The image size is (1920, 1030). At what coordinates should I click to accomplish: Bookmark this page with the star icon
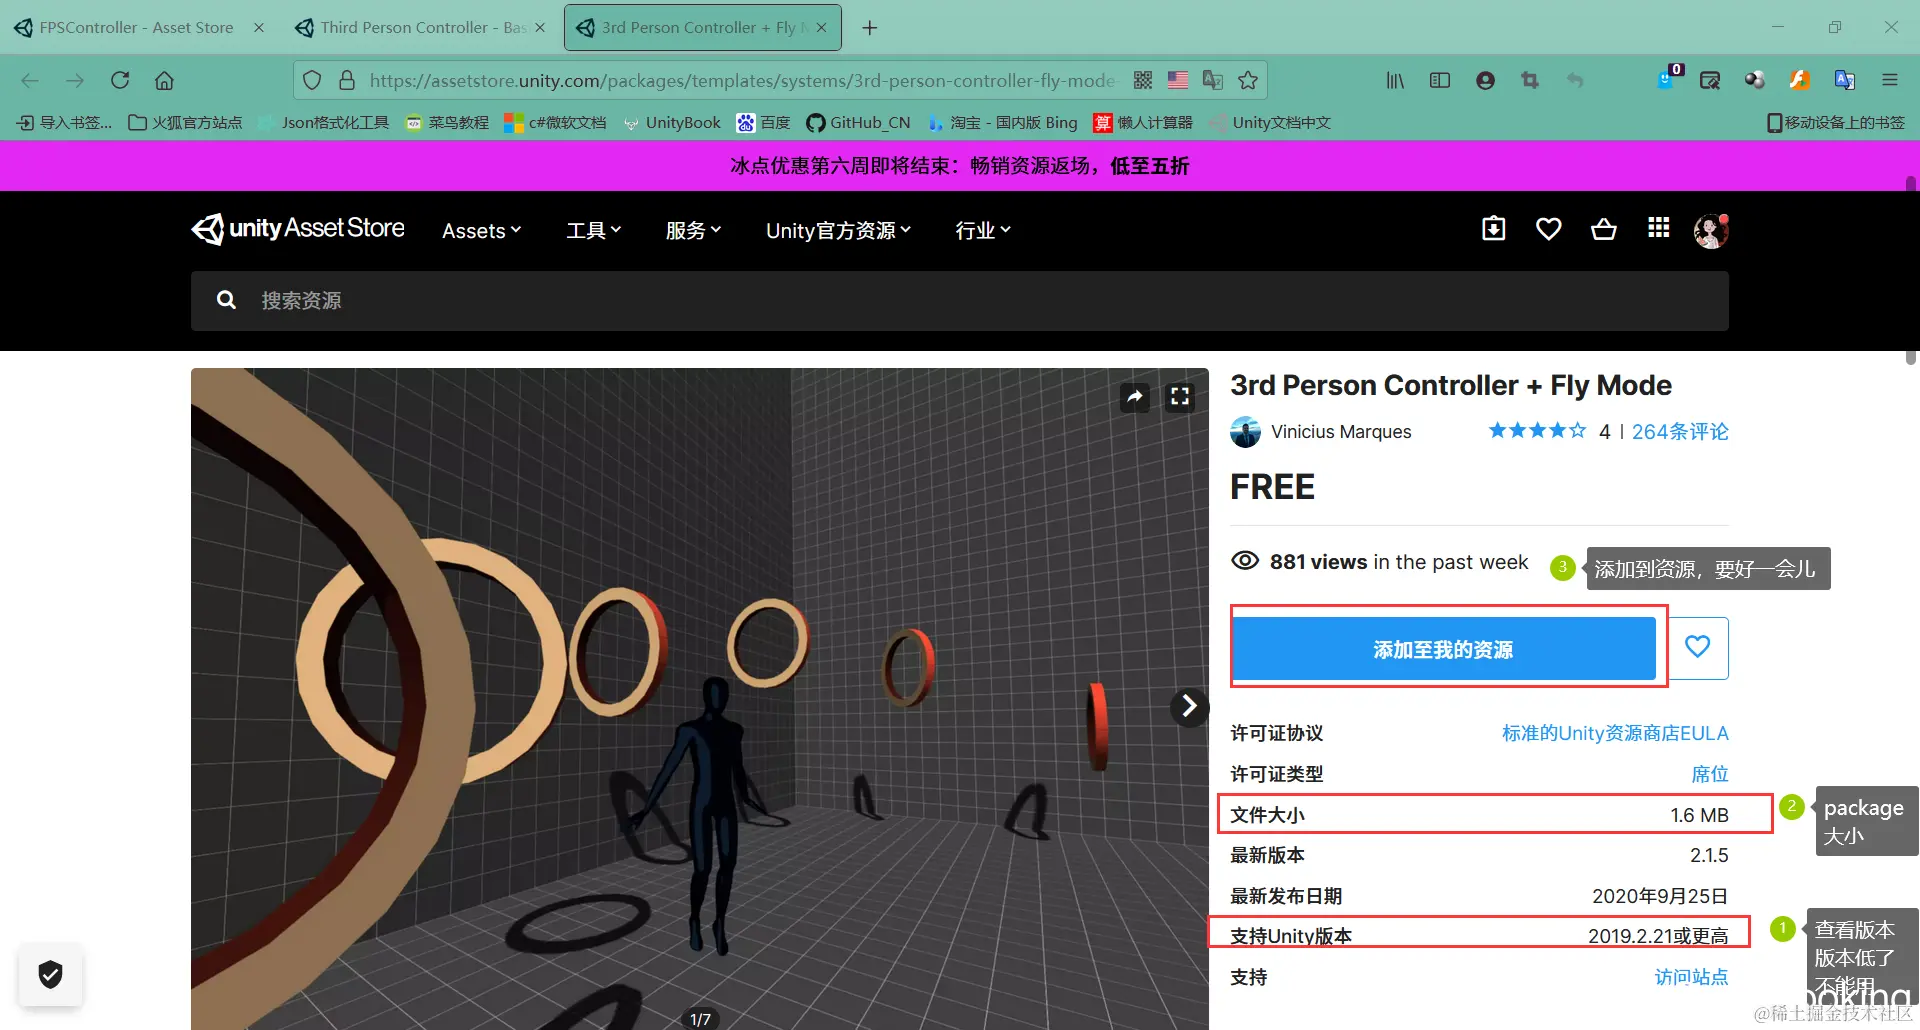point(1248,80)
